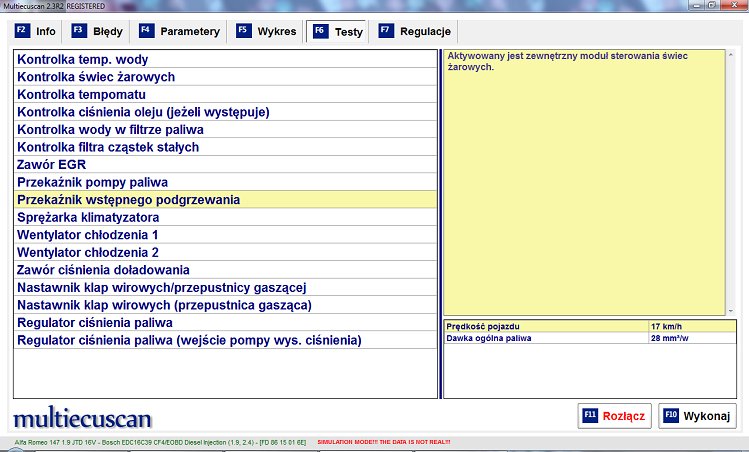Disconnect using the Rozłącz button
This screenshot has height=452, width=749.
(614, 416)
